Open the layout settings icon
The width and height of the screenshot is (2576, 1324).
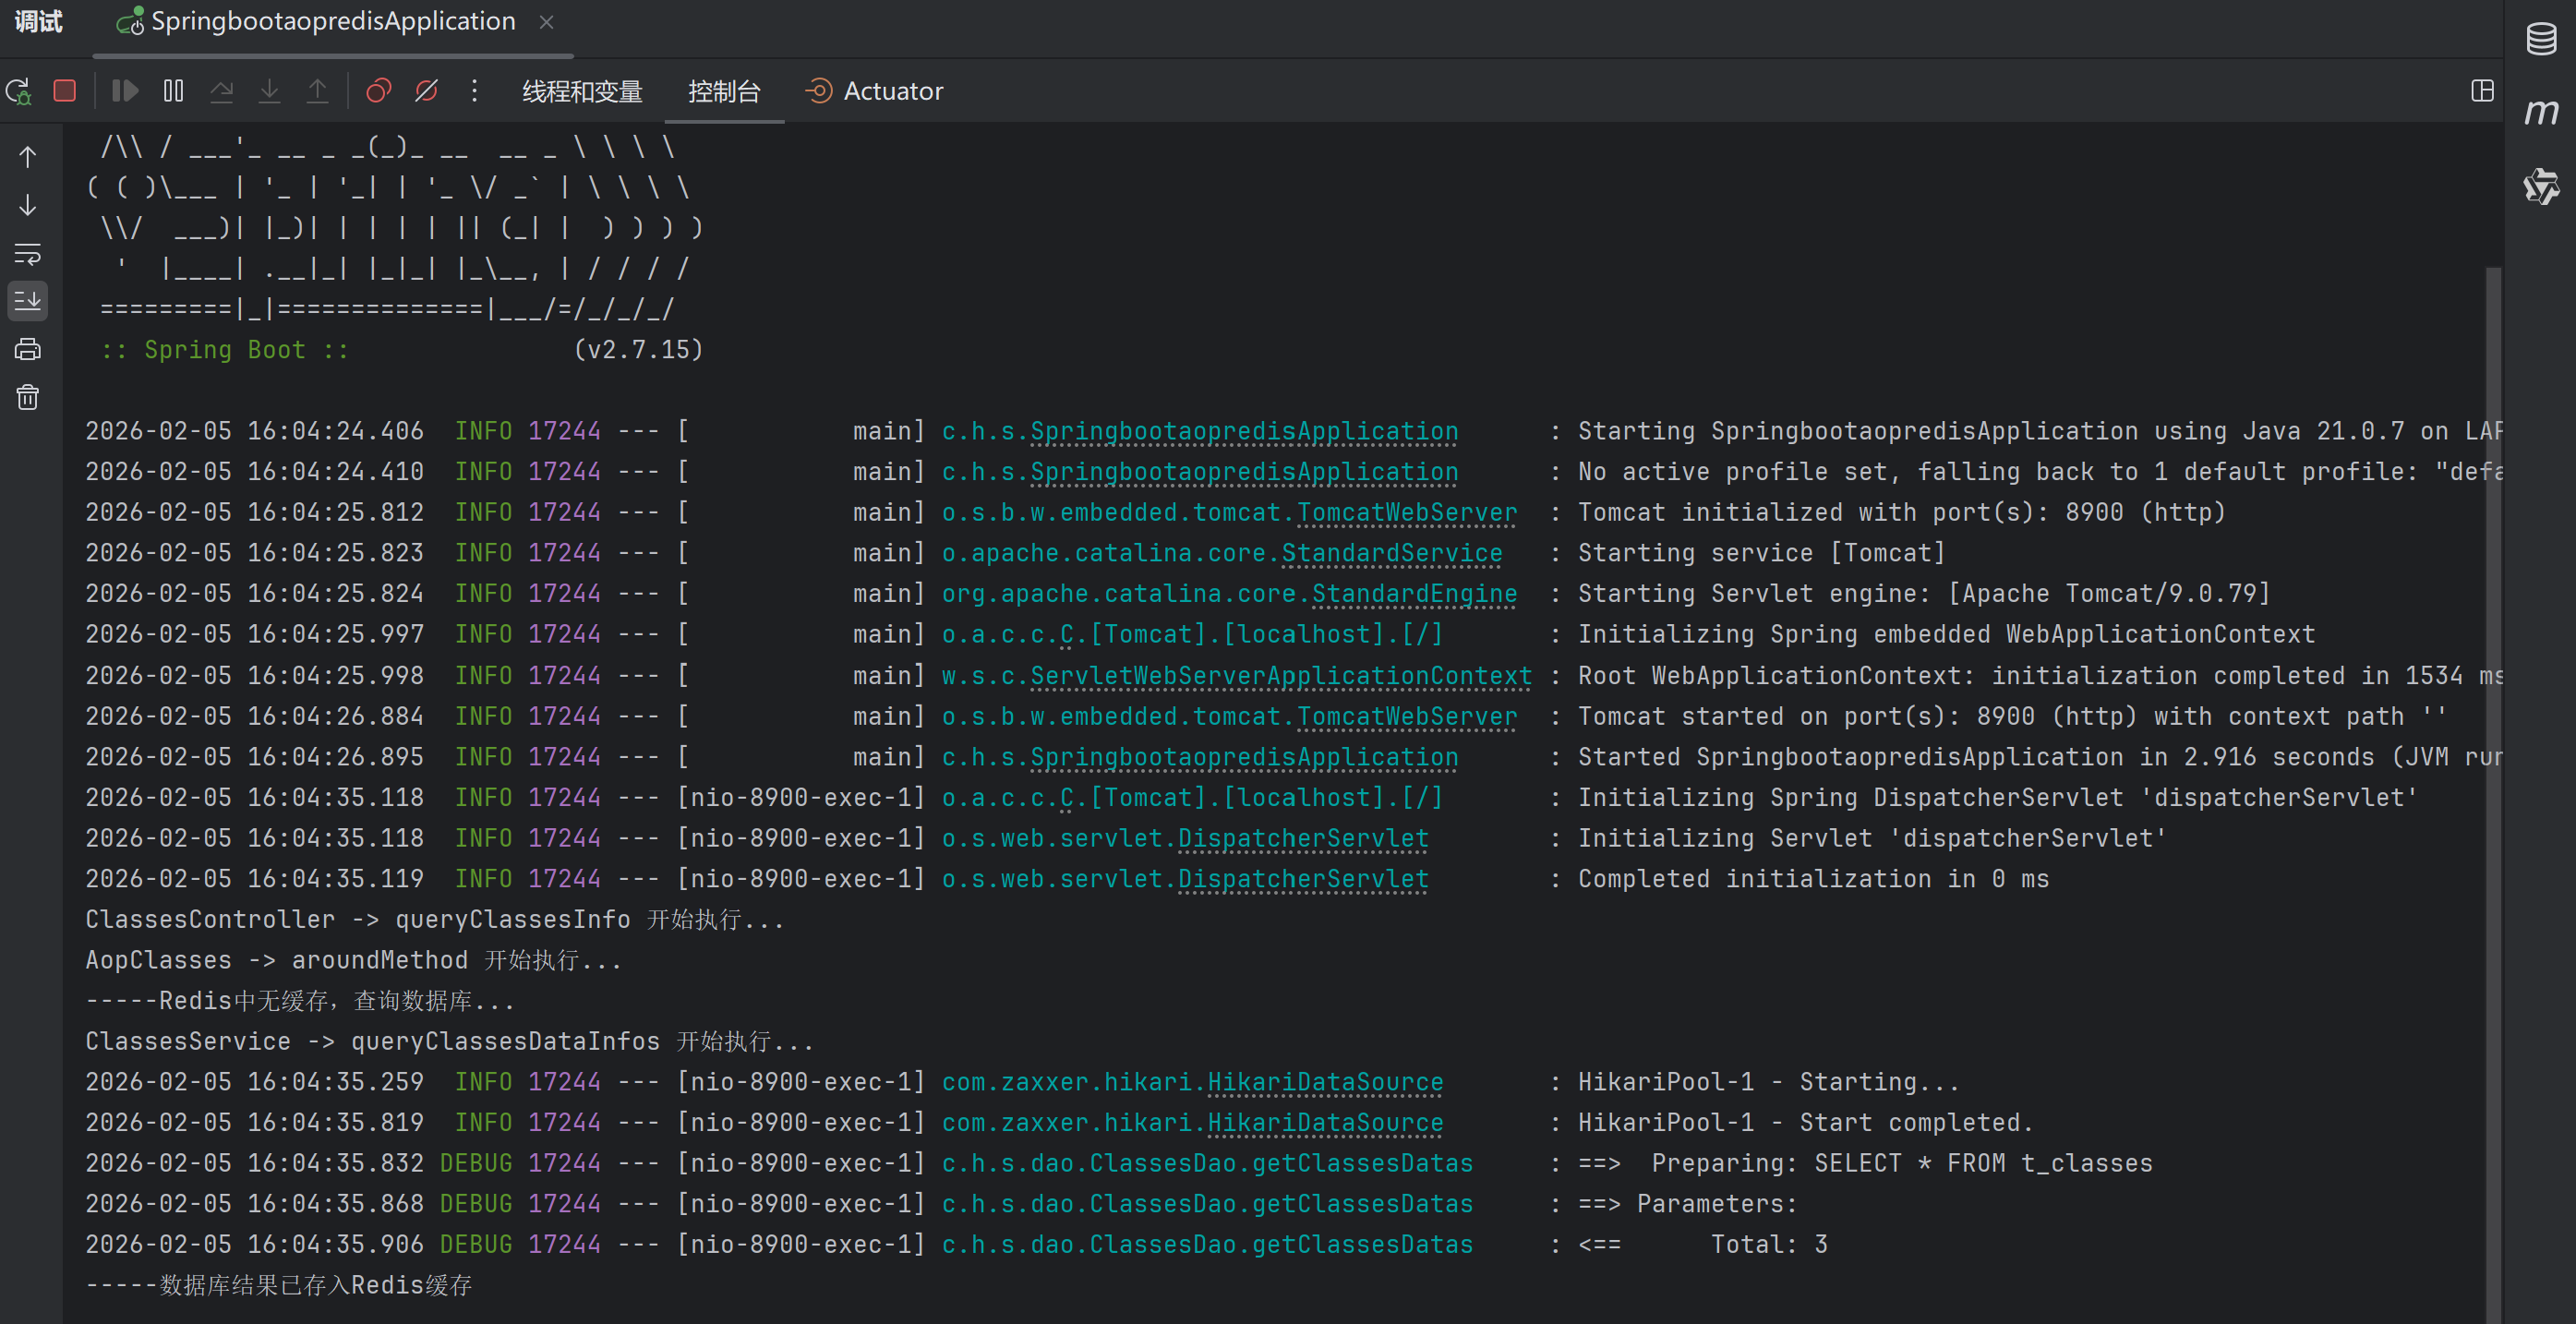point(2482,91)
